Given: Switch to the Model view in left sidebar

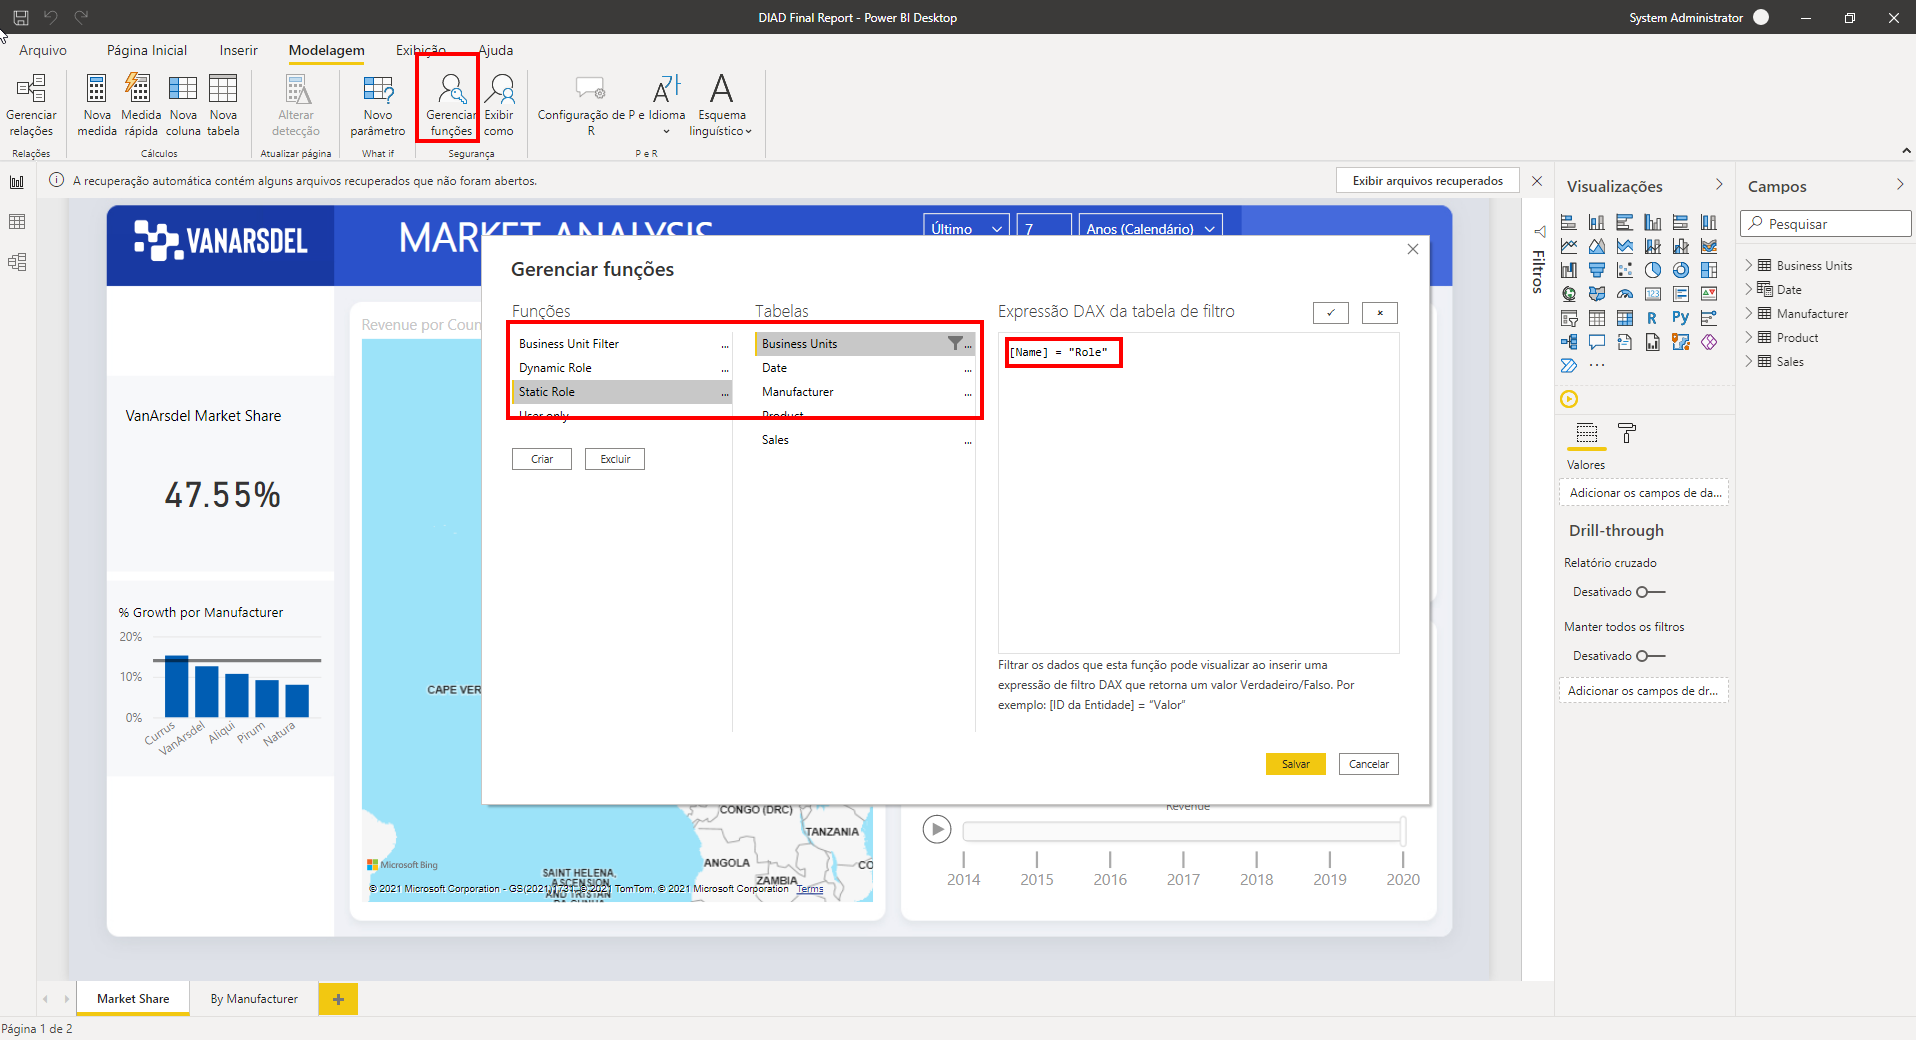Looking at the screenshot, I should 17,262.
